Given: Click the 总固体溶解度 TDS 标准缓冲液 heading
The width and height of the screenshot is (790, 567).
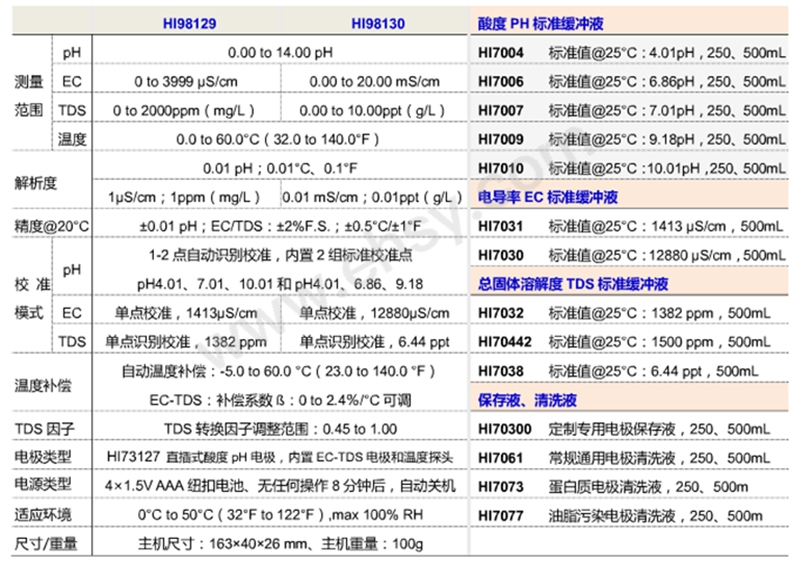Looking at the screenshot, I should tap(572, 284).
